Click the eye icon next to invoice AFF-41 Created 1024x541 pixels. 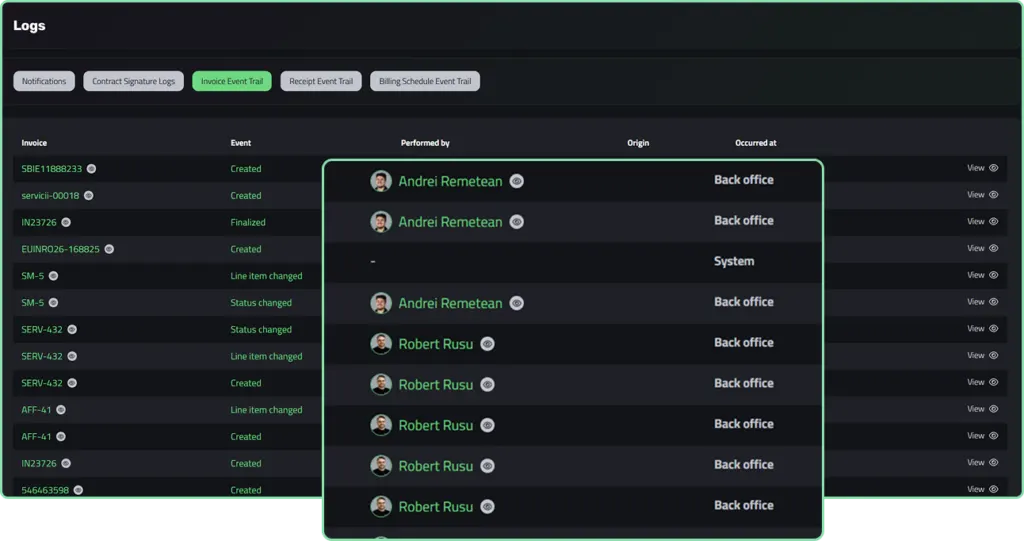[x=61, y=436]
